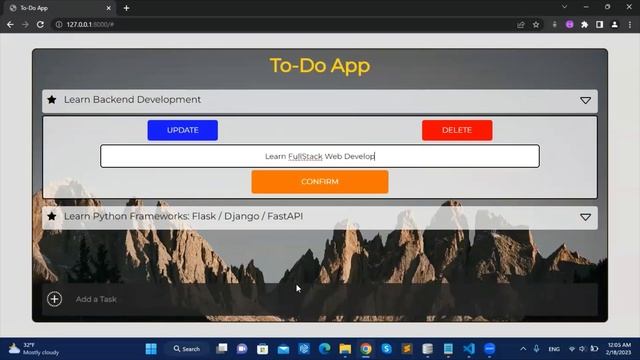Screen dimensions: 640x360
Task: Open Sublime Text from taskbar
Action: pos(407,349)
